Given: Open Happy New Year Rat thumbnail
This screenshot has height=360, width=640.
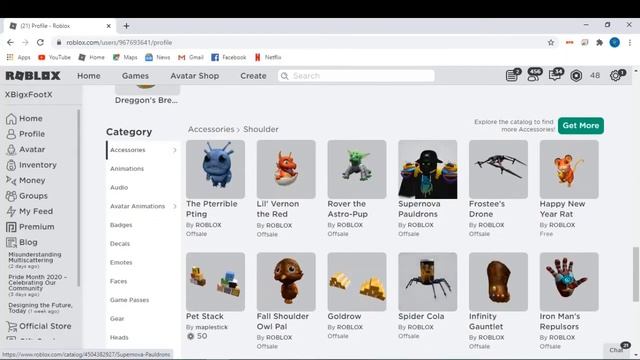Looking at the screenshot, I should 569,169.
